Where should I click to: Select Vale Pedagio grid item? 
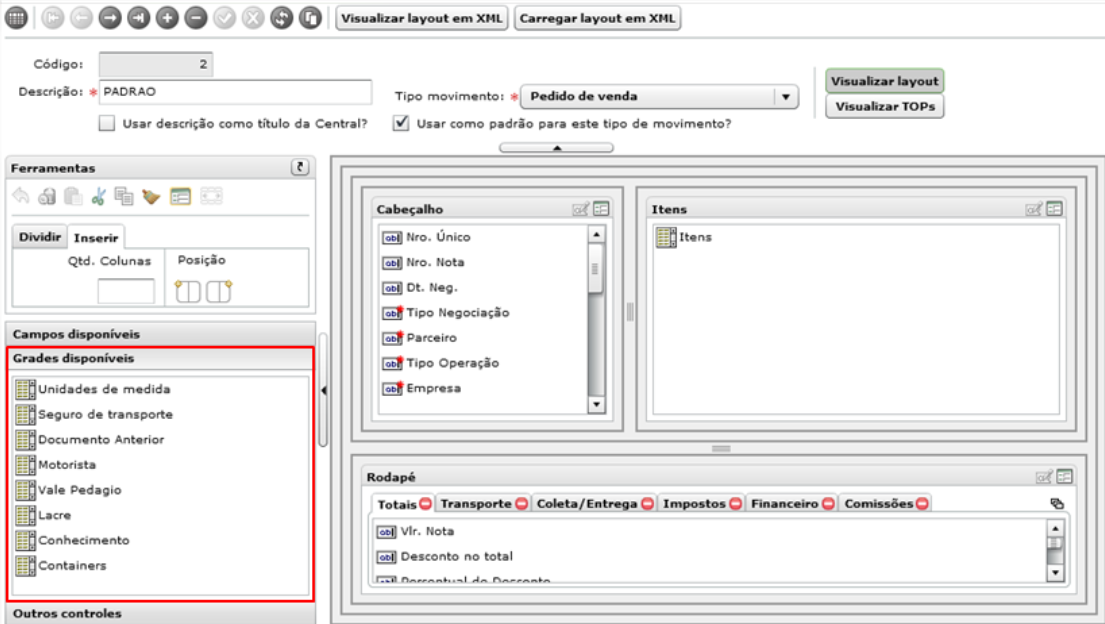(x=68, y=490)
